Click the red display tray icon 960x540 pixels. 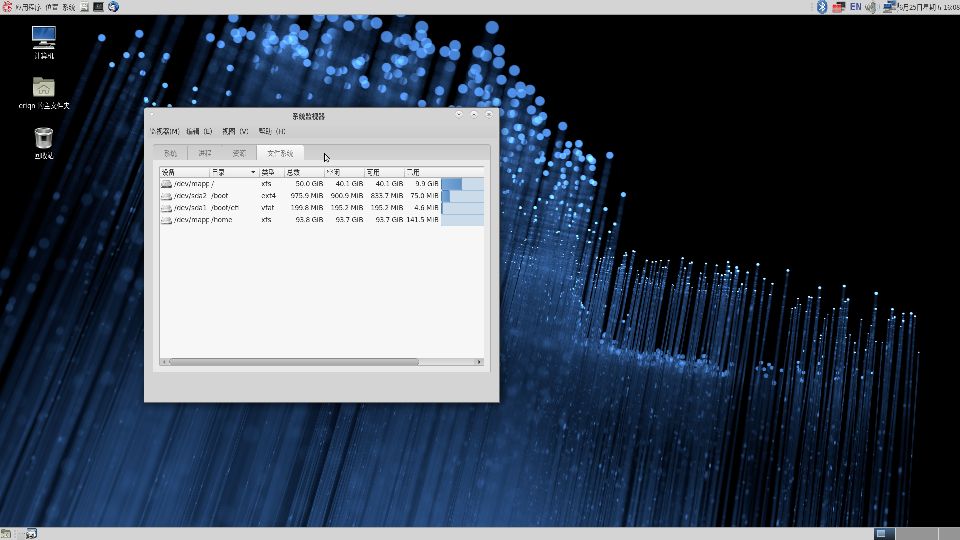[x=838, y=7]
